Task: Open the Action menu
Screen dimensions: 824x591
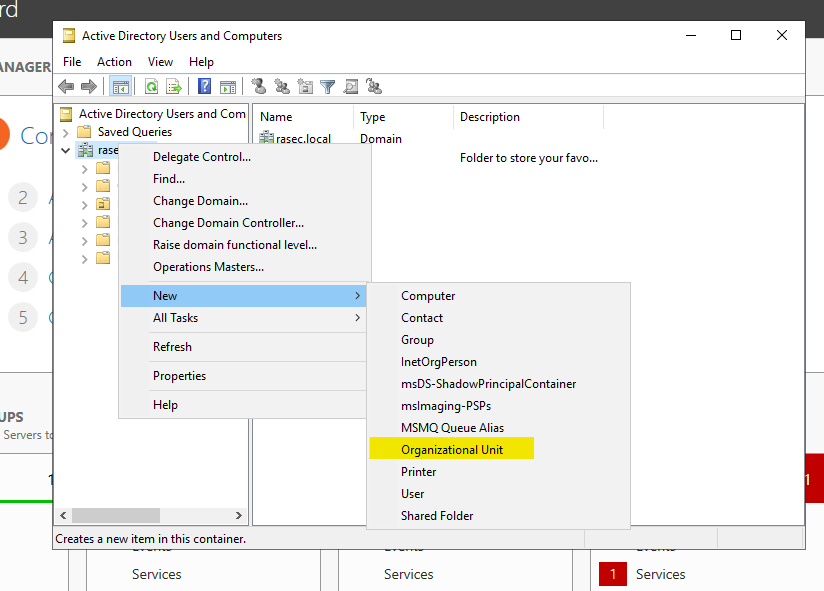Action: click(x=114, y=62)
